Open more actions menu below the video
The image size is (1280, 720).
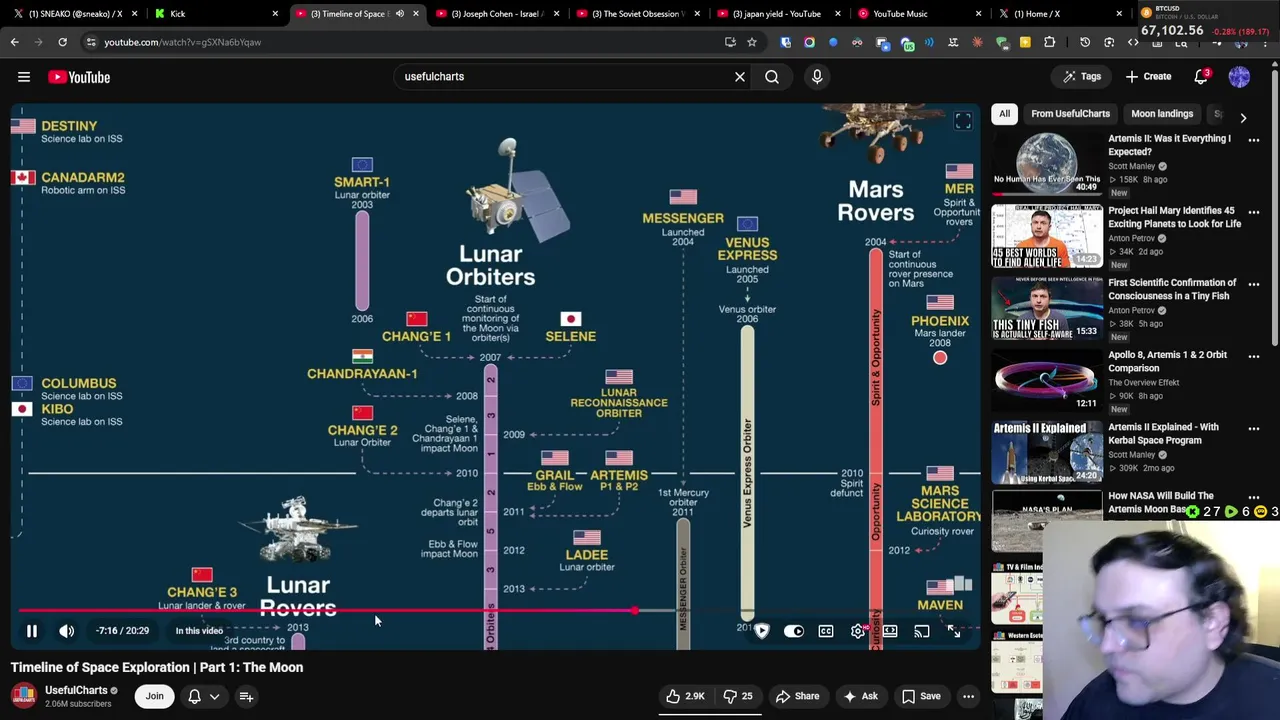point(968,696)
